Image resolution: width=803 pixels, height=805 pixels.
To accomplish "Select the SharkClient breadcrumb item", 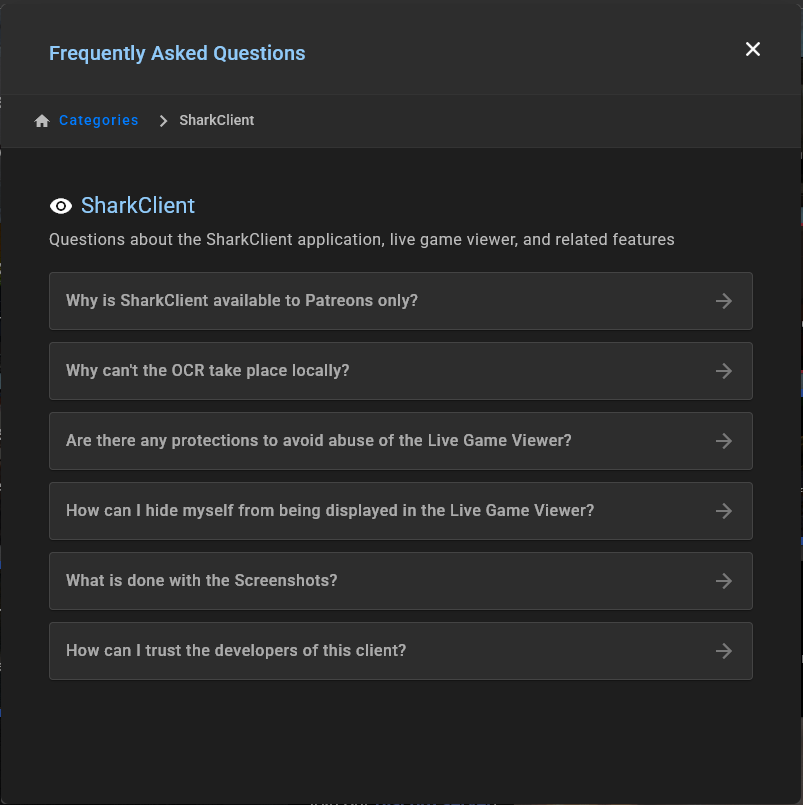I will (x=216, y=120).
